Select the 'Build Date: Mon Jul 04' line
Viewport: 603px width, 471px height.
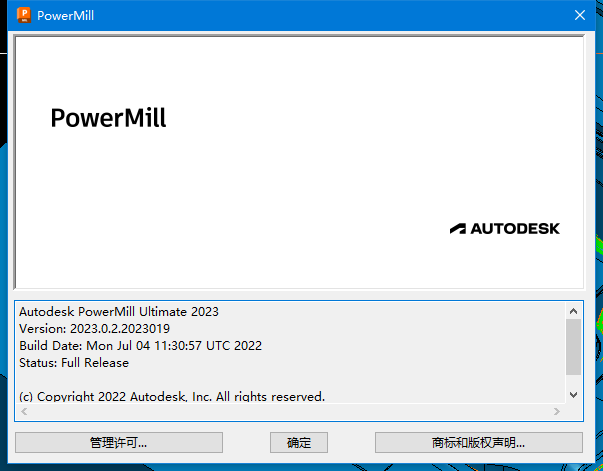[x=140, y=345]
